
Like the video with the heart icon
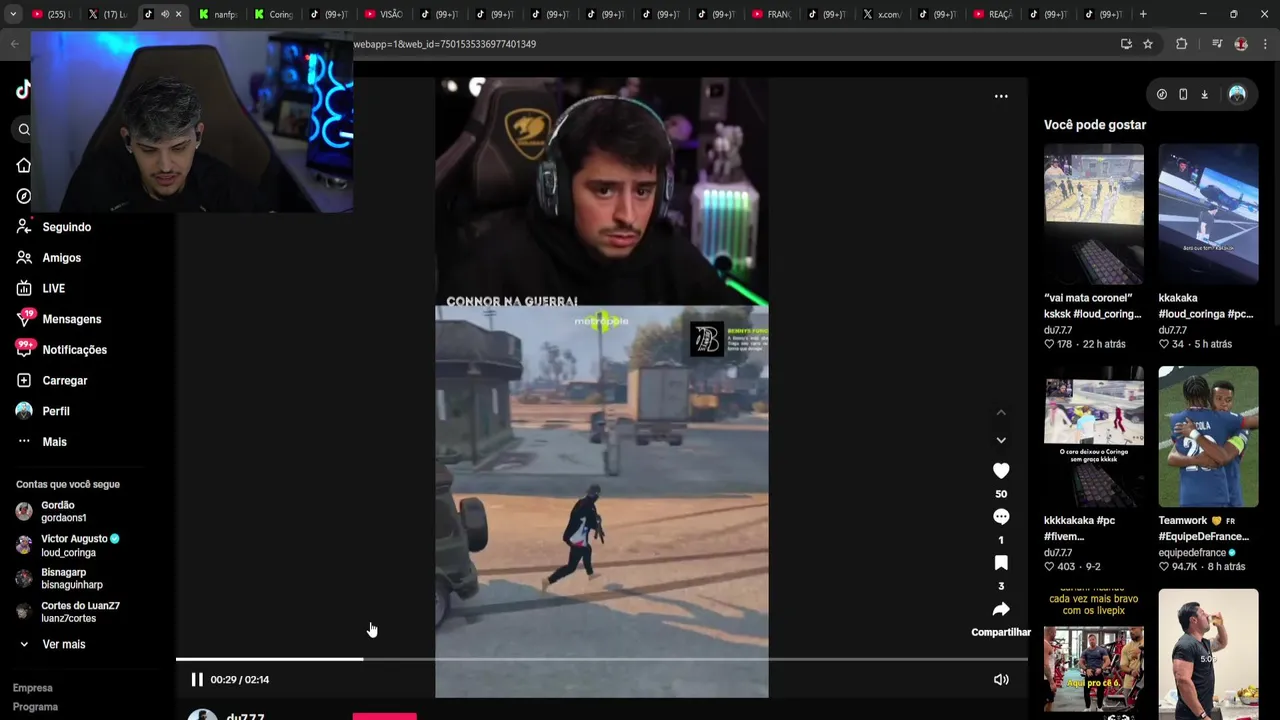pyautogui.click(x=1001, y=470)
